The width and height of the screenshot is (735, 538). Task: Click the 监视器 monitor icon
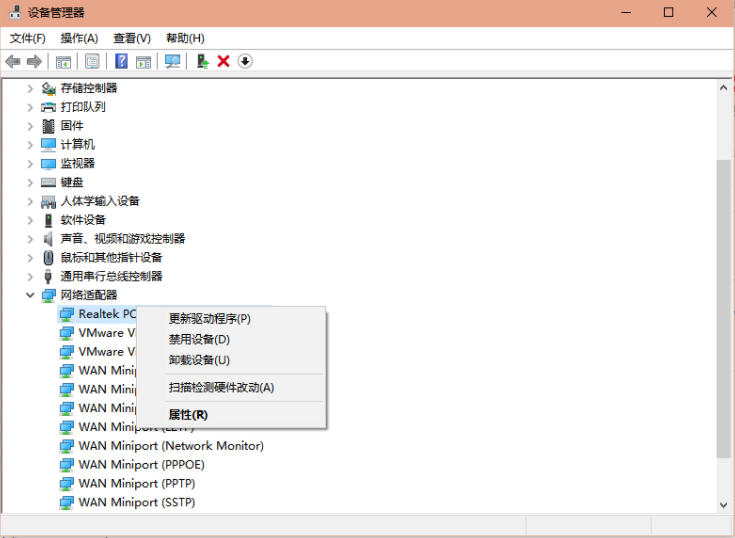(48, 164)
